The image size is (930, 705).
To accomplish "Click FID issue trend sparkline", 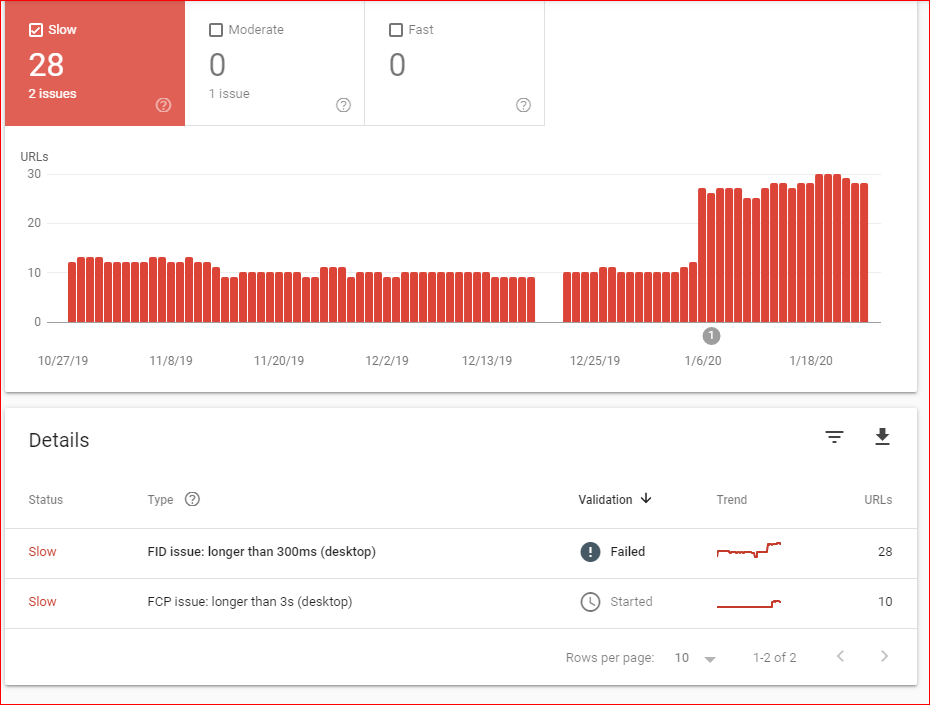I will (x=749, y=550).
